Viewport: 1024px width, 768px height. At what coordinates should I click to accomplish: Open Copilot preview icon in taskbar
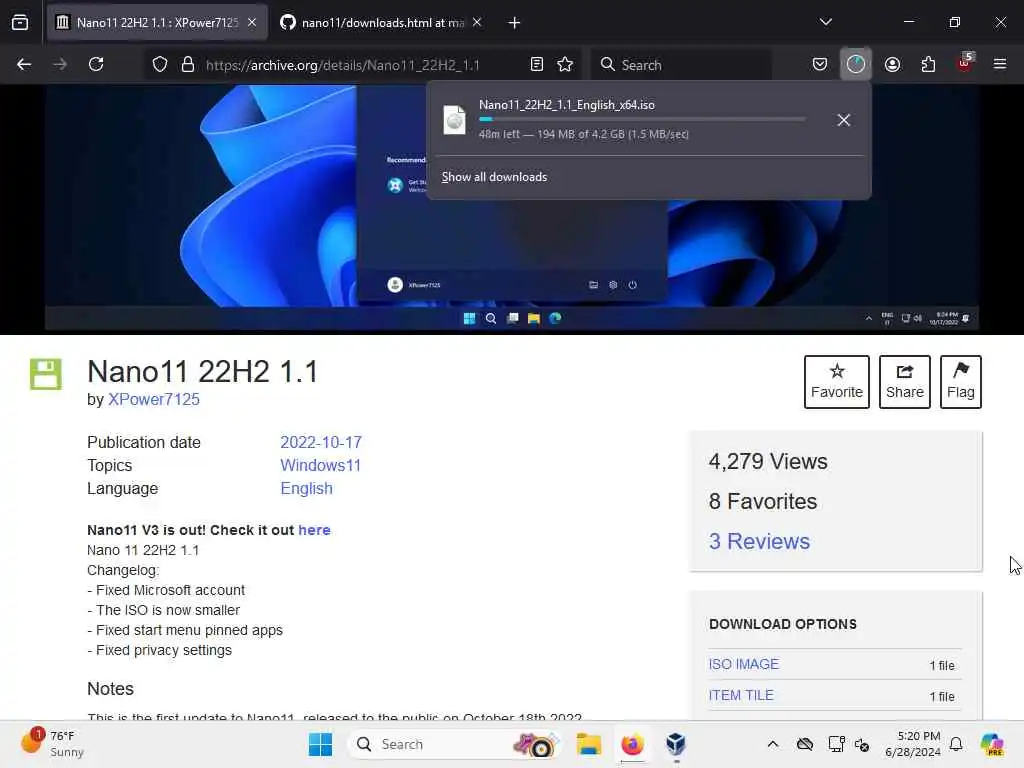pyautogui.click(x=992, y=744)
